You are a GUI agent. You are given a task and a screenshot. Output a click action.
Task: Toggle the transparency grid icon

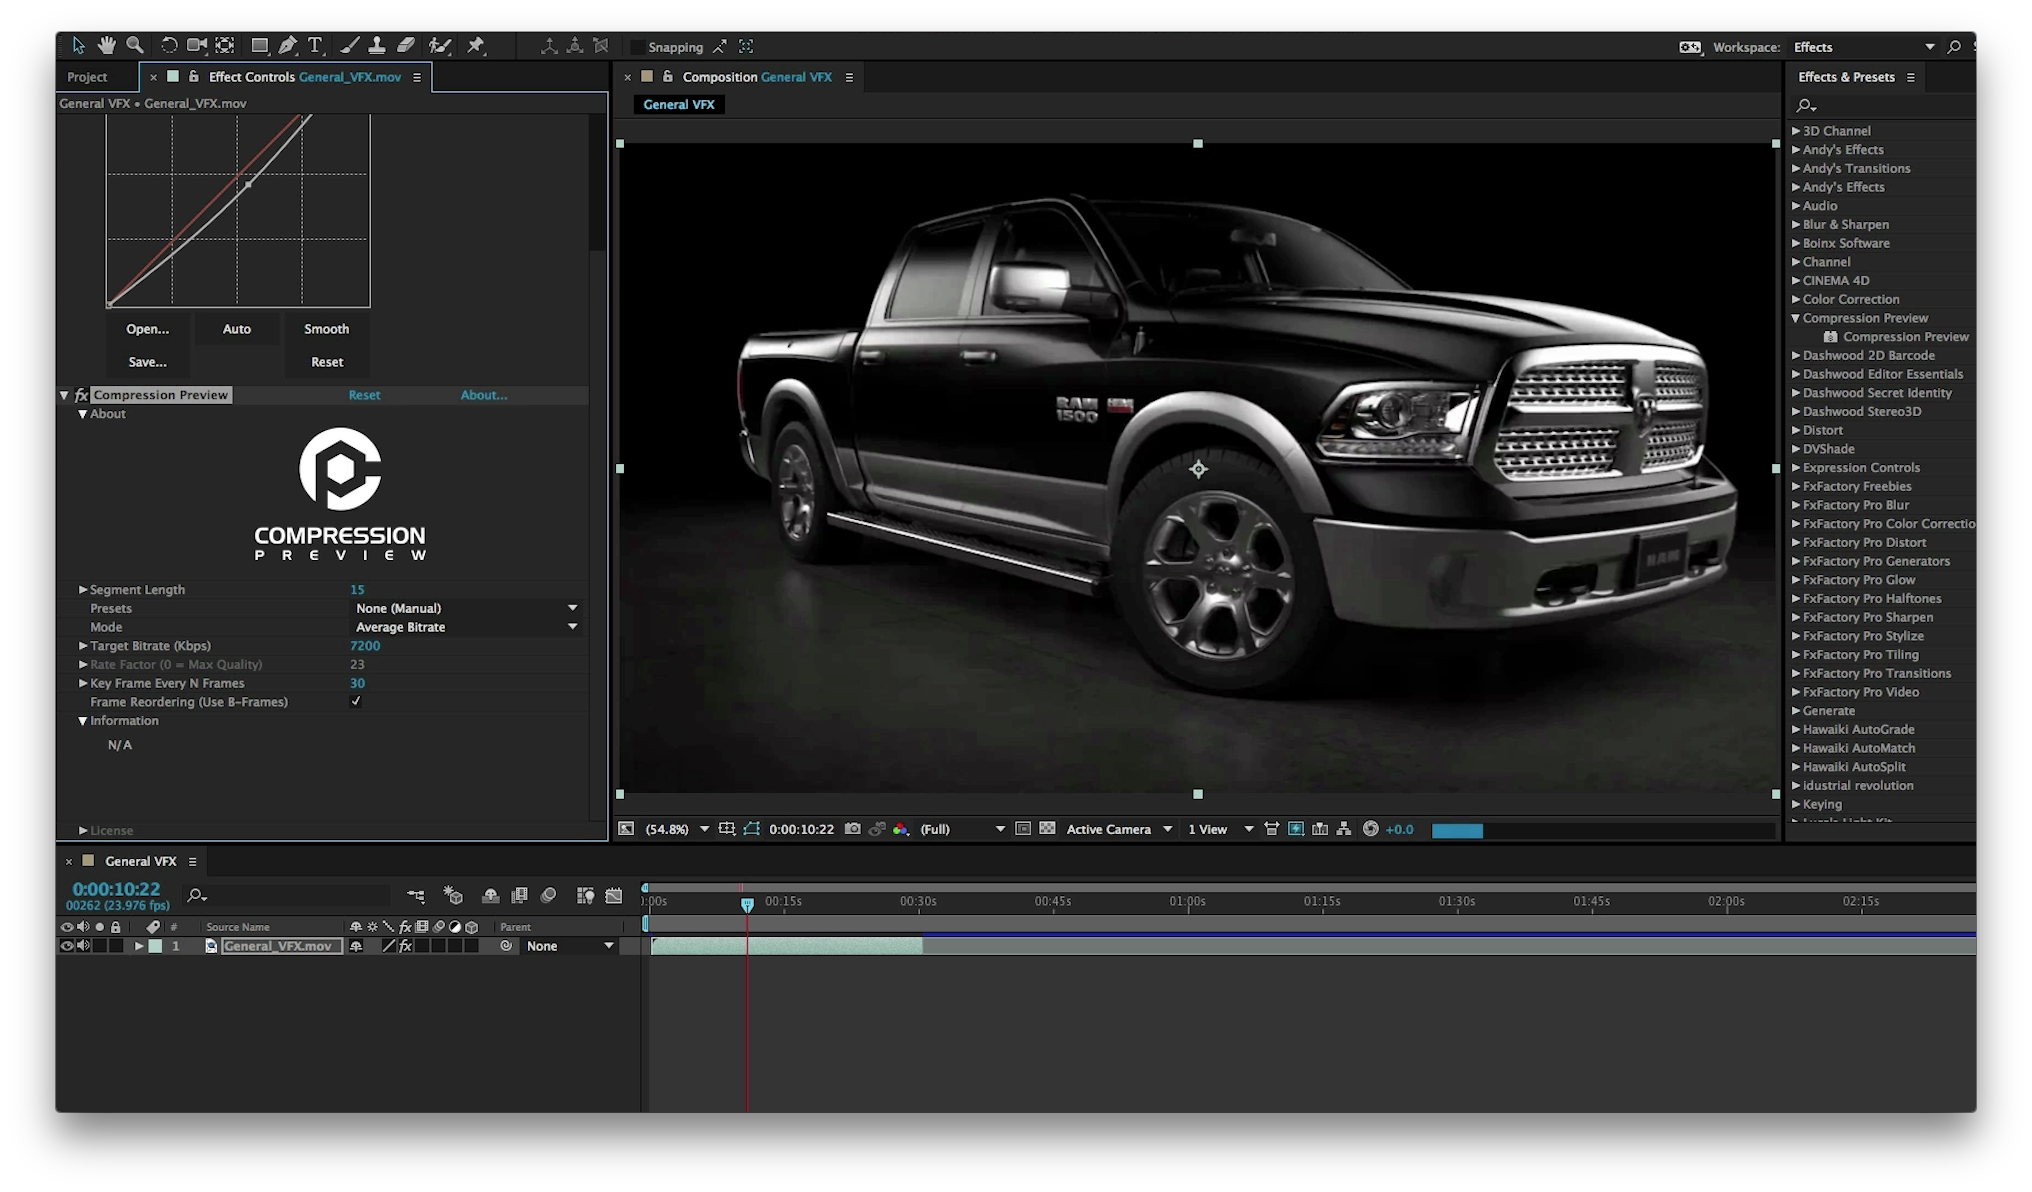pos(1047,829)
